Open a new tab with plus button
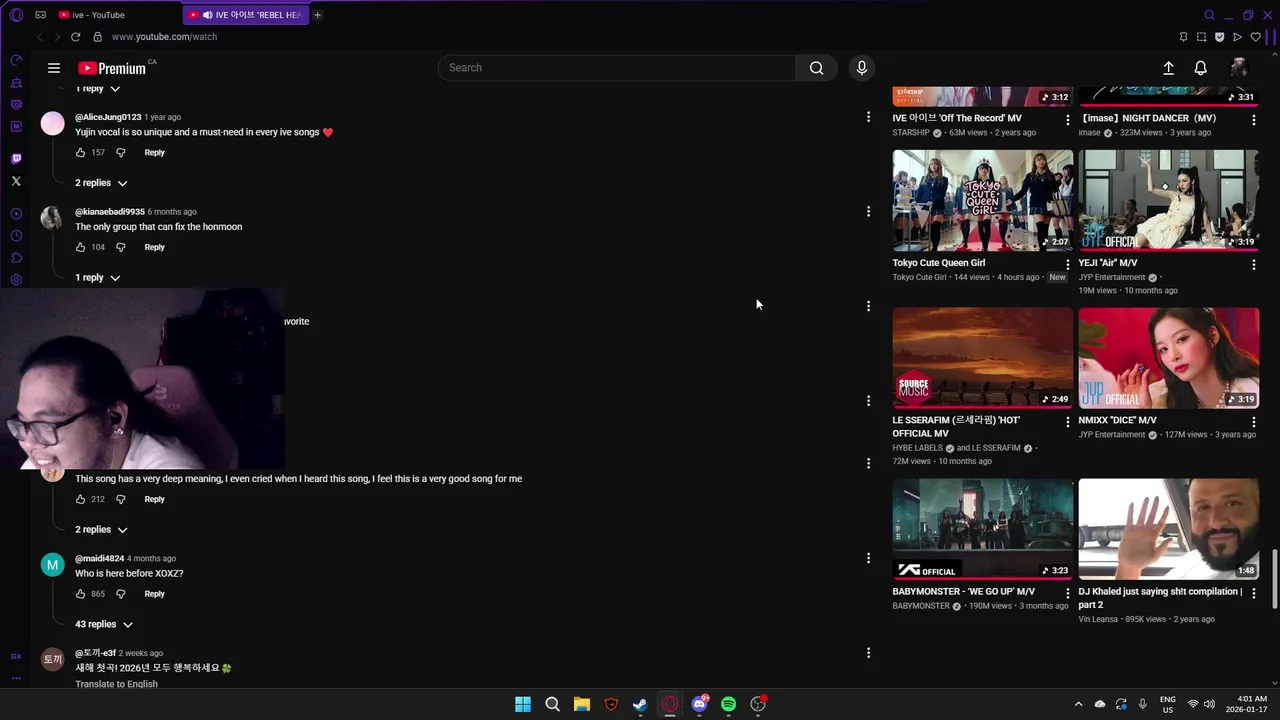The height and width of the screenshot is (720, 1280). tap(317, 15)
